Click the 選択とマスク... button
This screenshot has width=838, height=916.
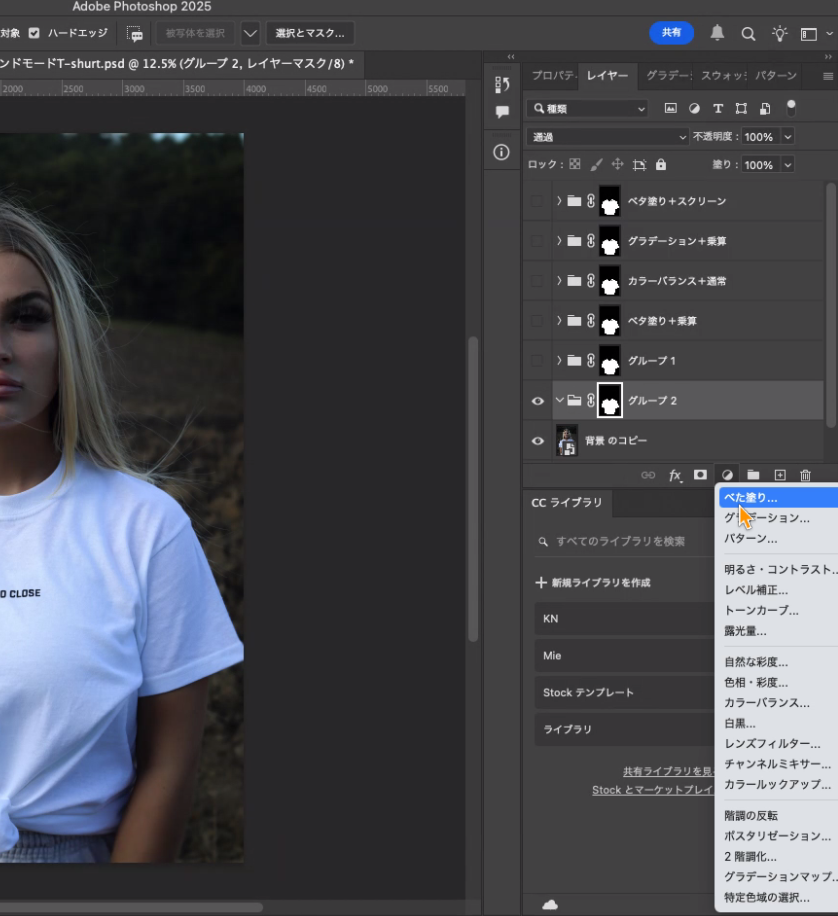tap(309, 33)
